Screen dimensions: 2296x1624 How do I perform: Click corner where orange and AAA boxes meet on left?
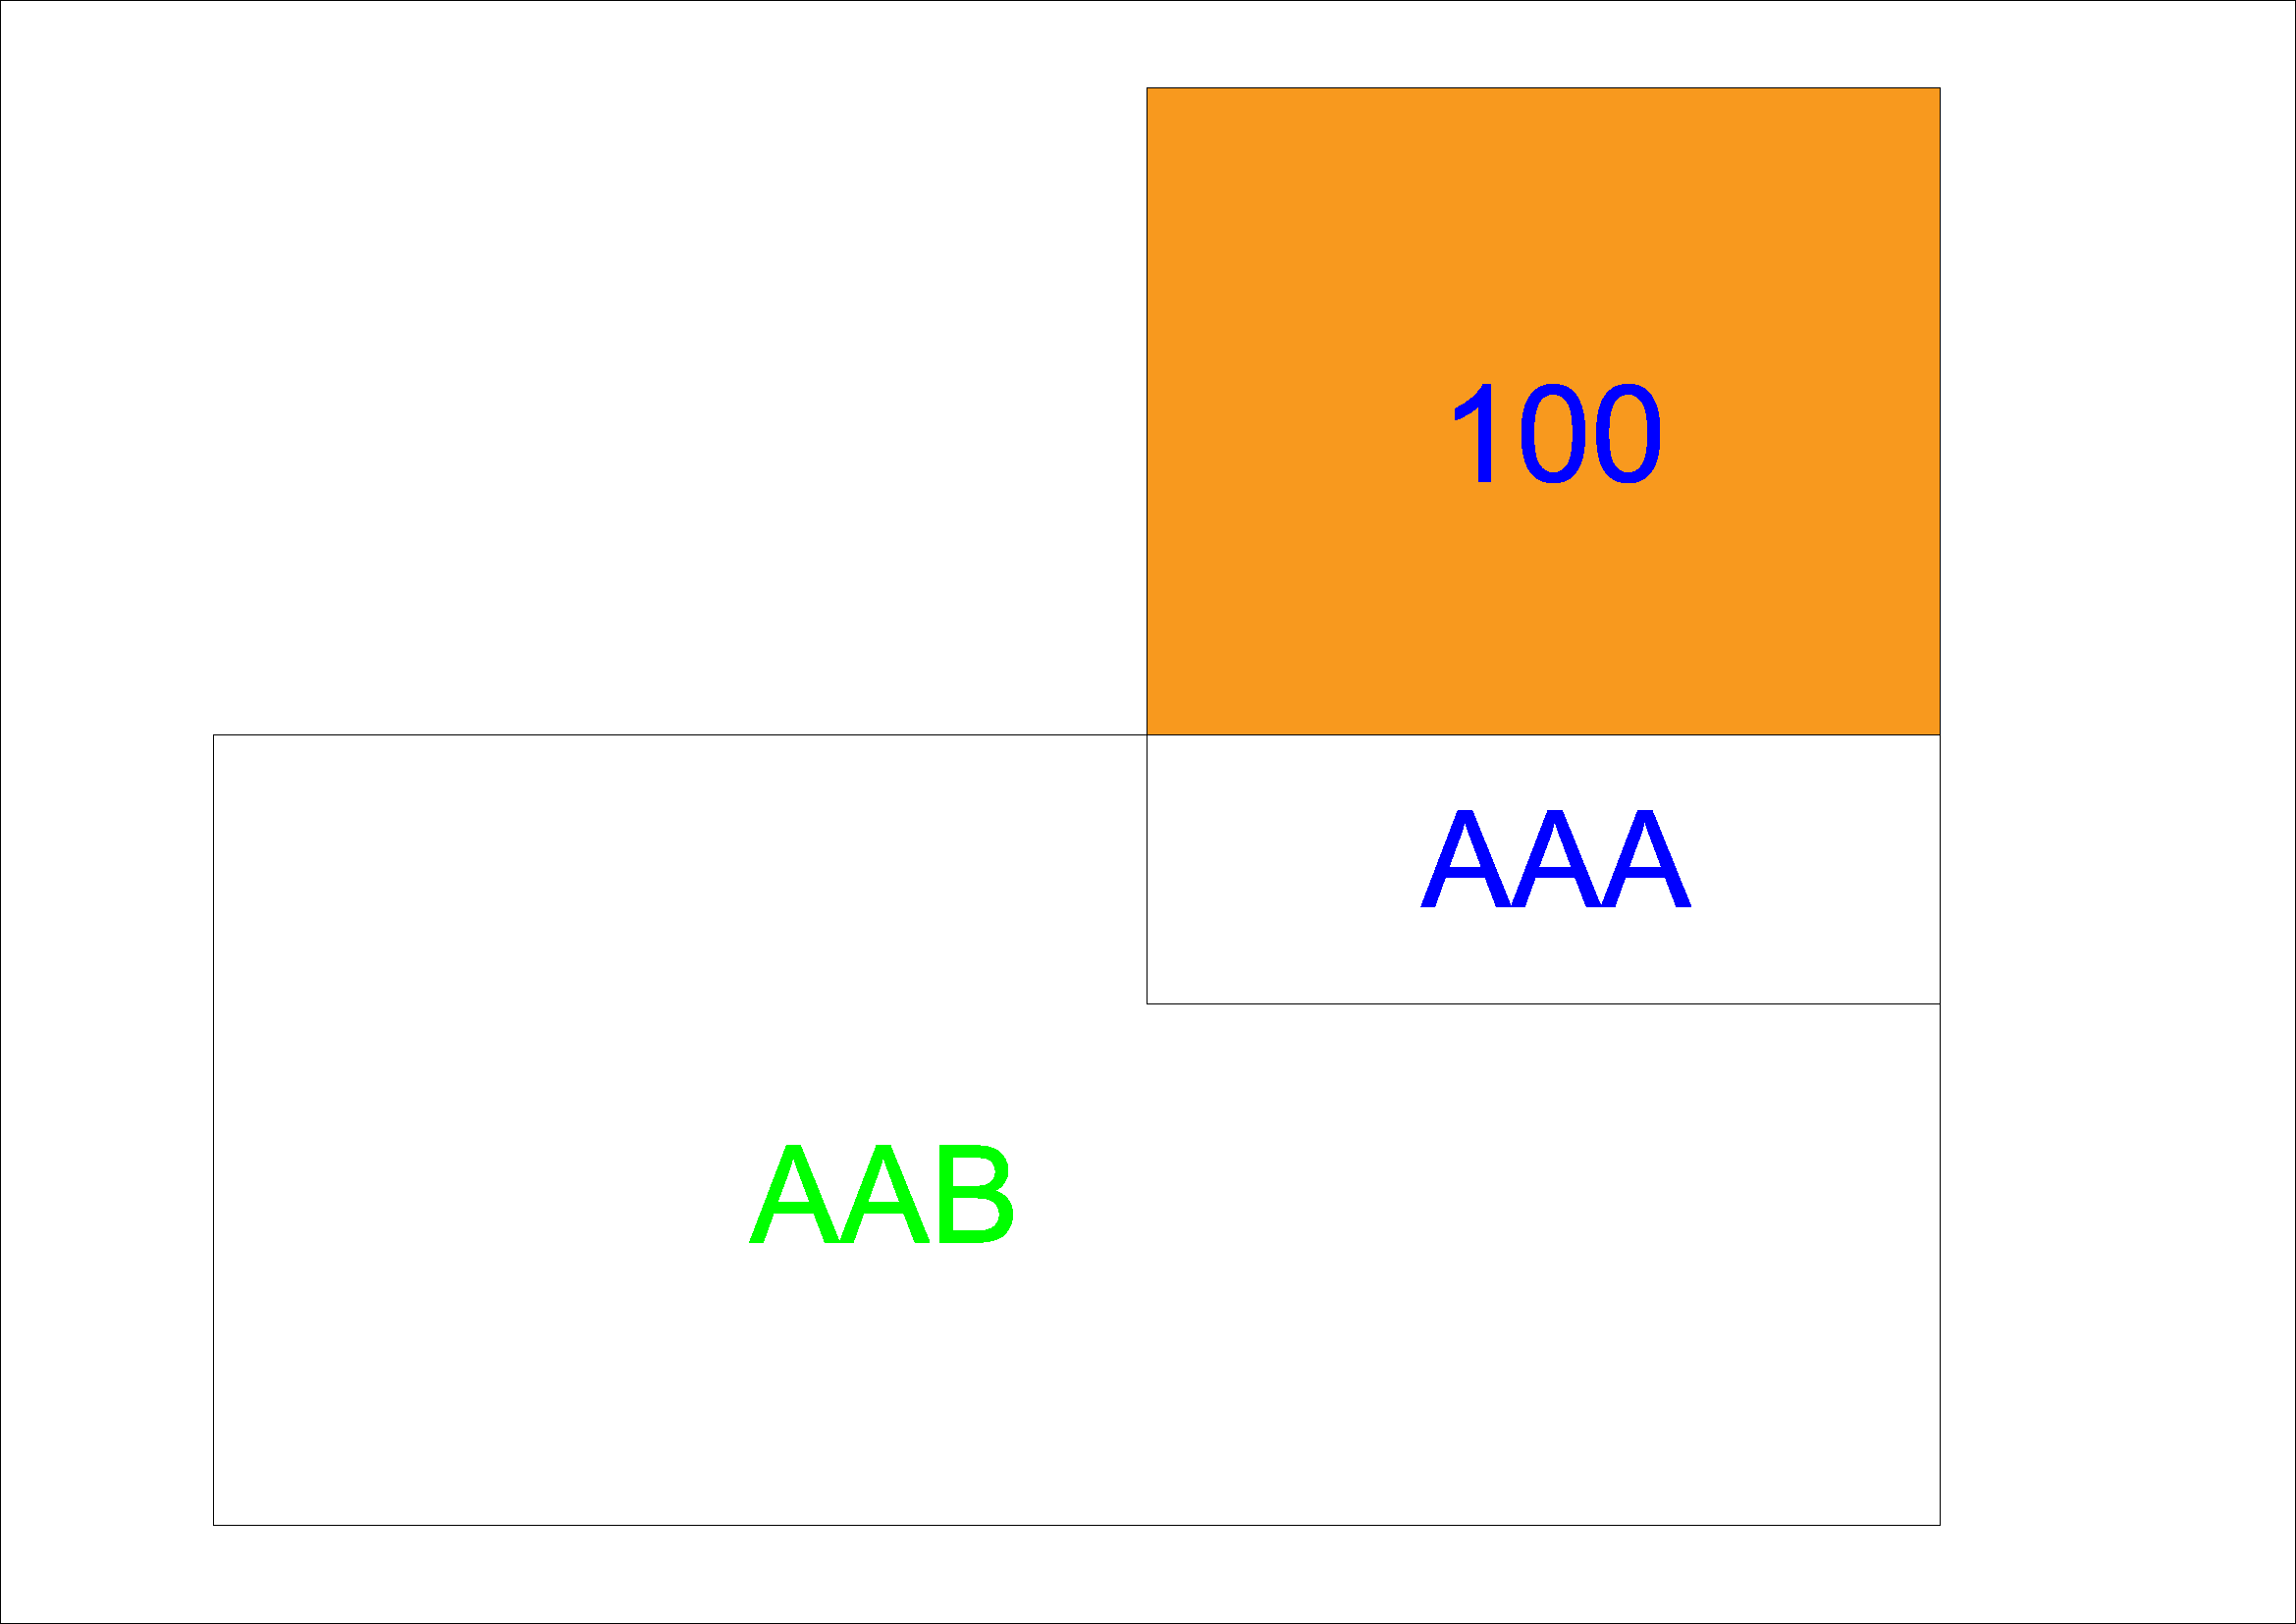coord(1147,735)
